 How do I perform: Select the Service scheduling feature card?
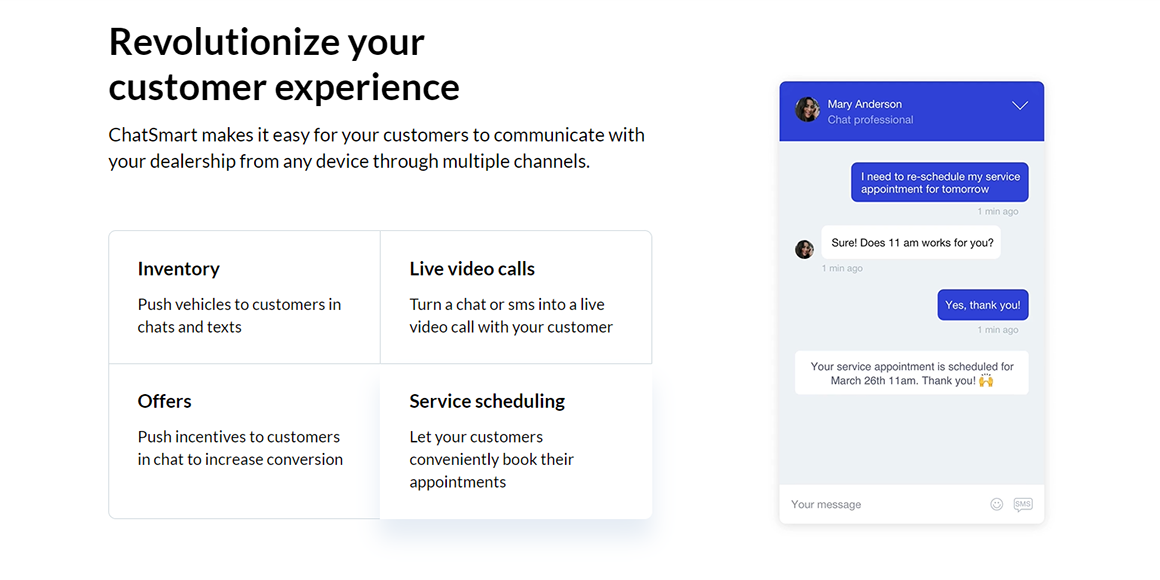pos(515,441)
